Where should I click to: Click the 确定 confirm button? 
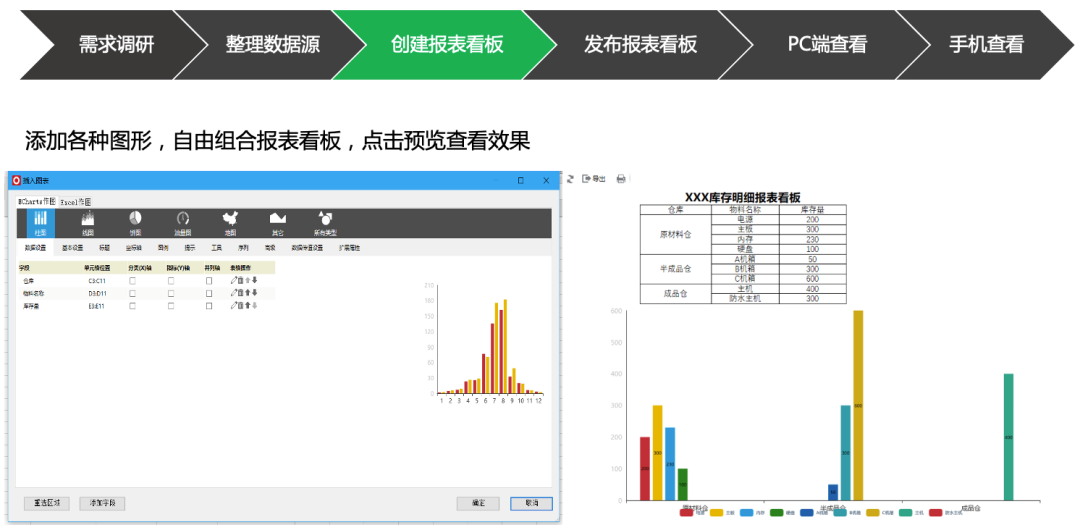[478, 503]
